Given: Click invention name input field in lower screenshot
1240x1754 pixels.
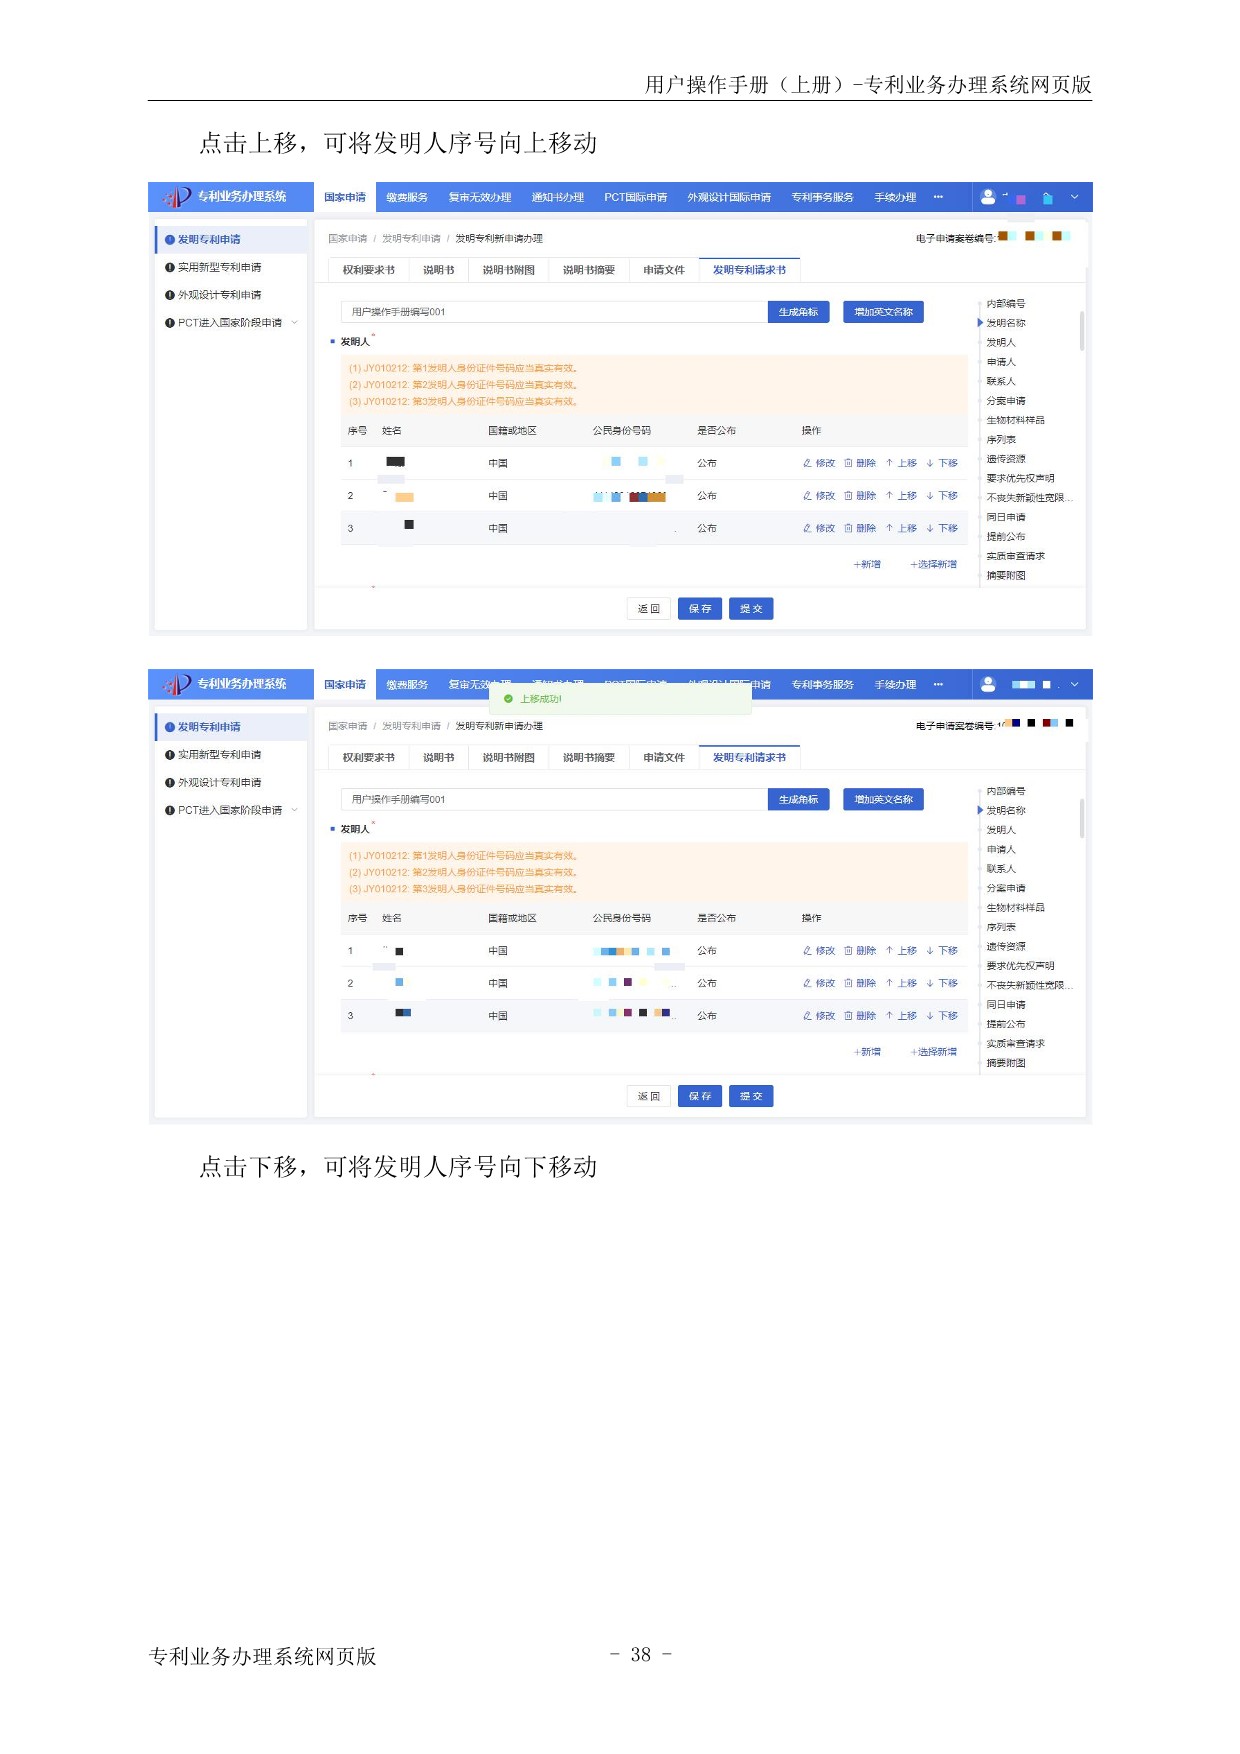Looking at the screenshot, I should (x=553, y=800).
